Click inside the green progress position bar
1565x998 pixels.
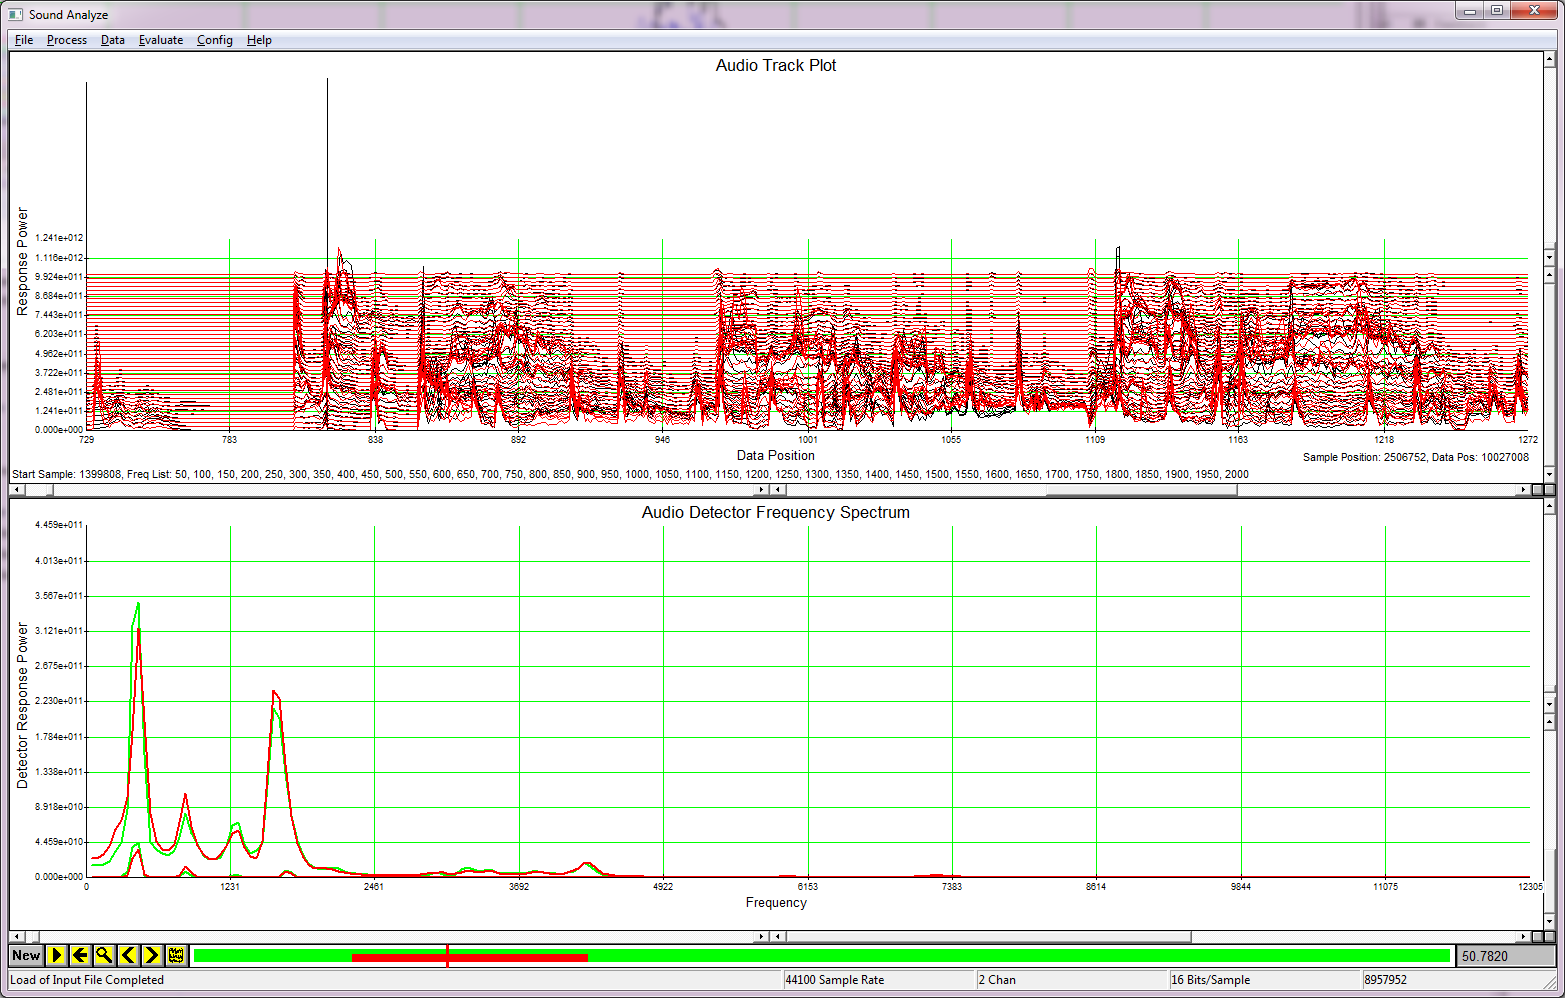point(900,955)
